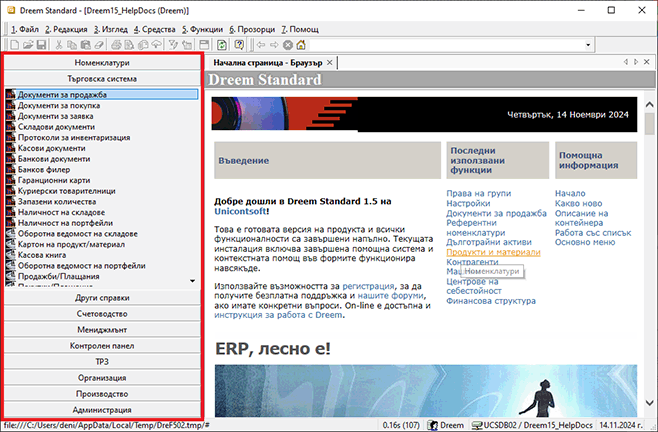This screenshot has height=432, width=658.
Task: Click the browser scrollbar down arrow
Action: (x=649, y=403)
